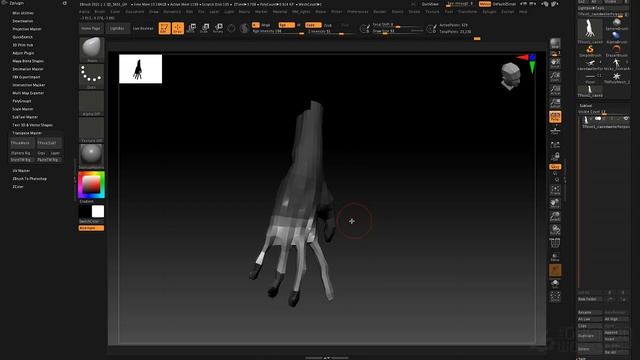Adjust the Draw Size slider

point(397,31)
